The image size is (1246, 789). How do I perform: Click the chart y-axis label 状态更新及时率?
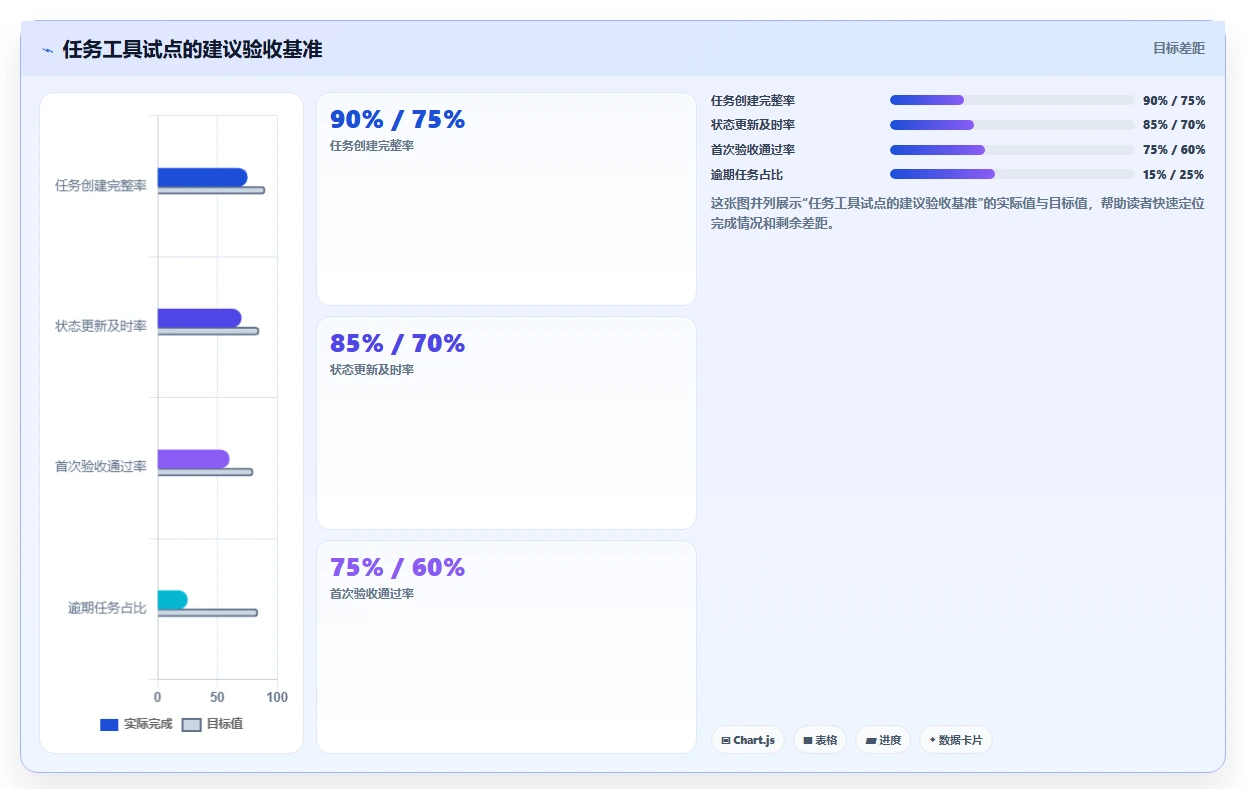[101, 327]
